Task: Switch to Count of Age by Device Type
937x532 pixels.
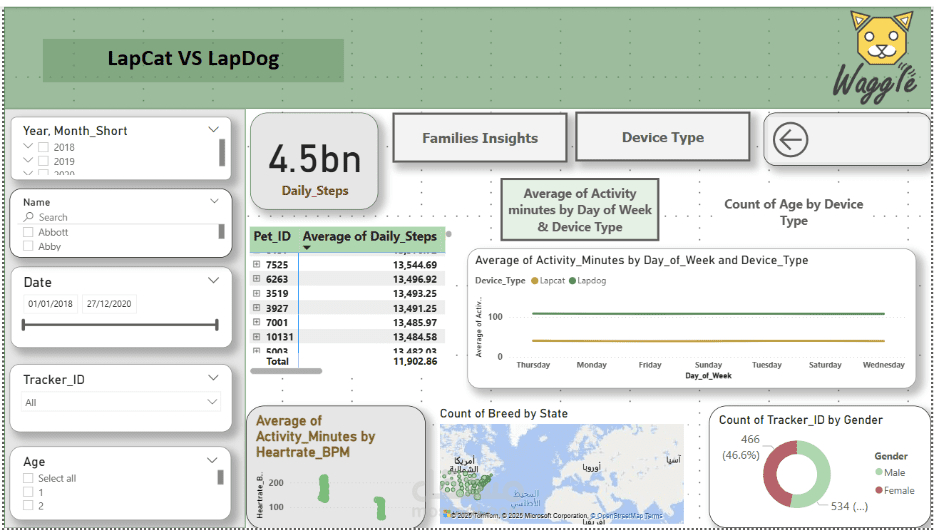Action: 793,212
